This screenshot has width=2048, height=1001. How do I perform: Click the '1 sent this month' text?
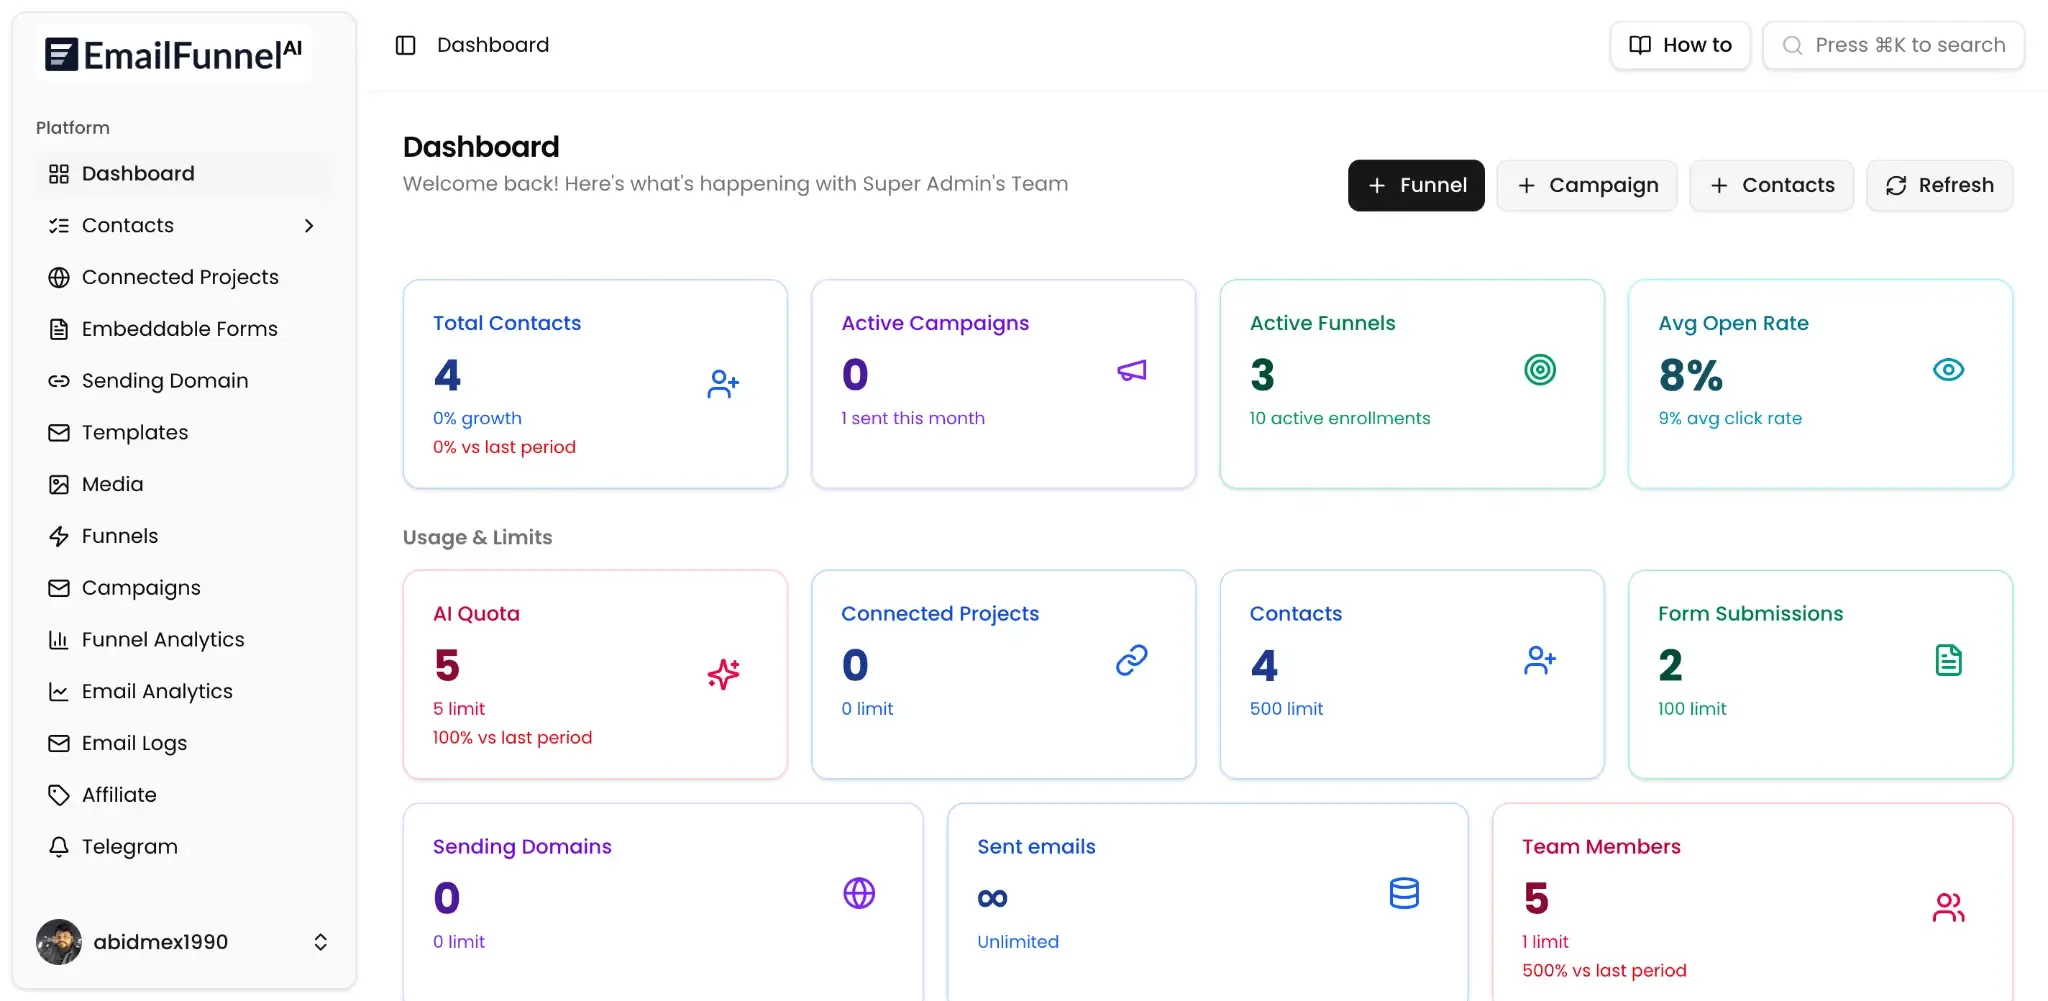[x=913, y=418]
